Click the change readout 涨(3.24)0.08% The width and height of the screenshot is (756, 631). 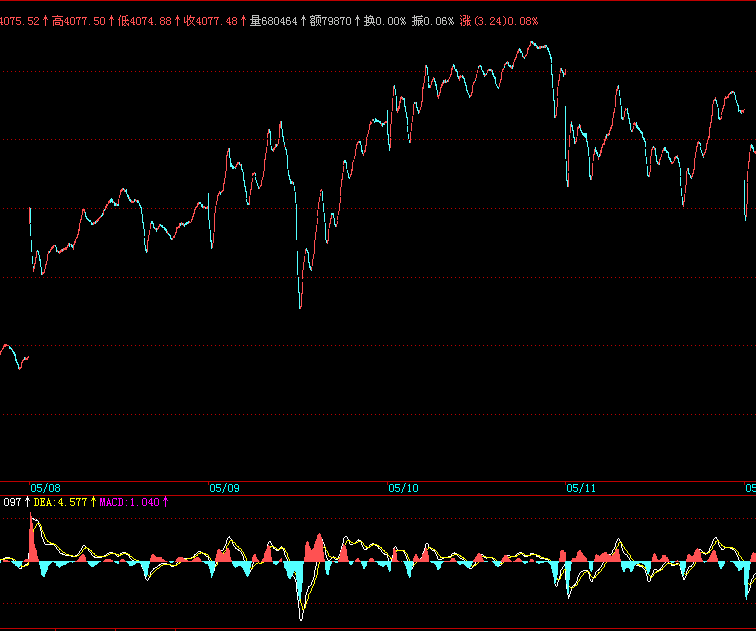coord(499,20)
